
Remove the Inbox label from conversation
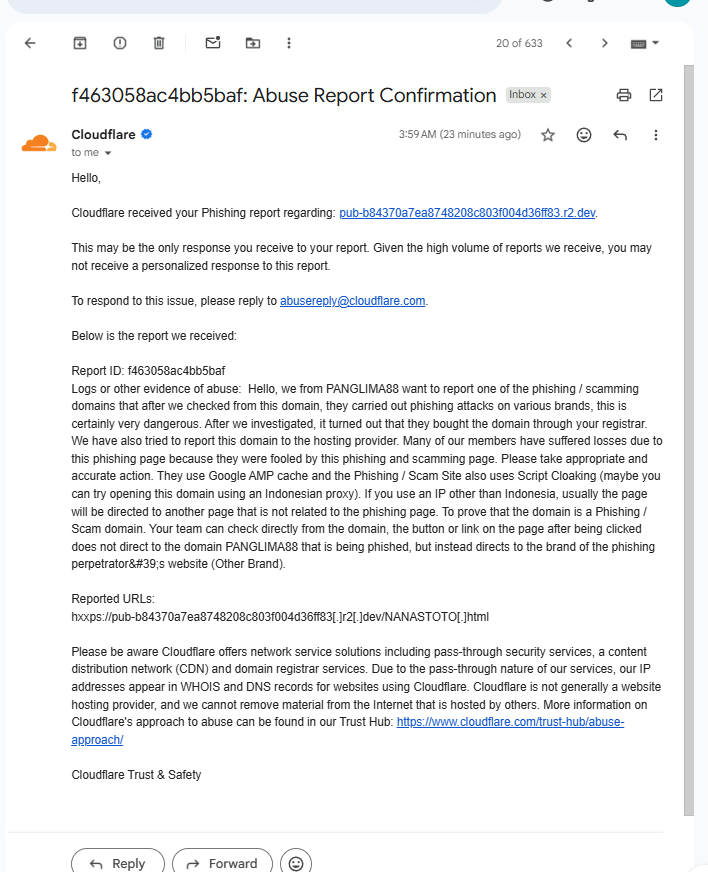[x=544, y=95]
